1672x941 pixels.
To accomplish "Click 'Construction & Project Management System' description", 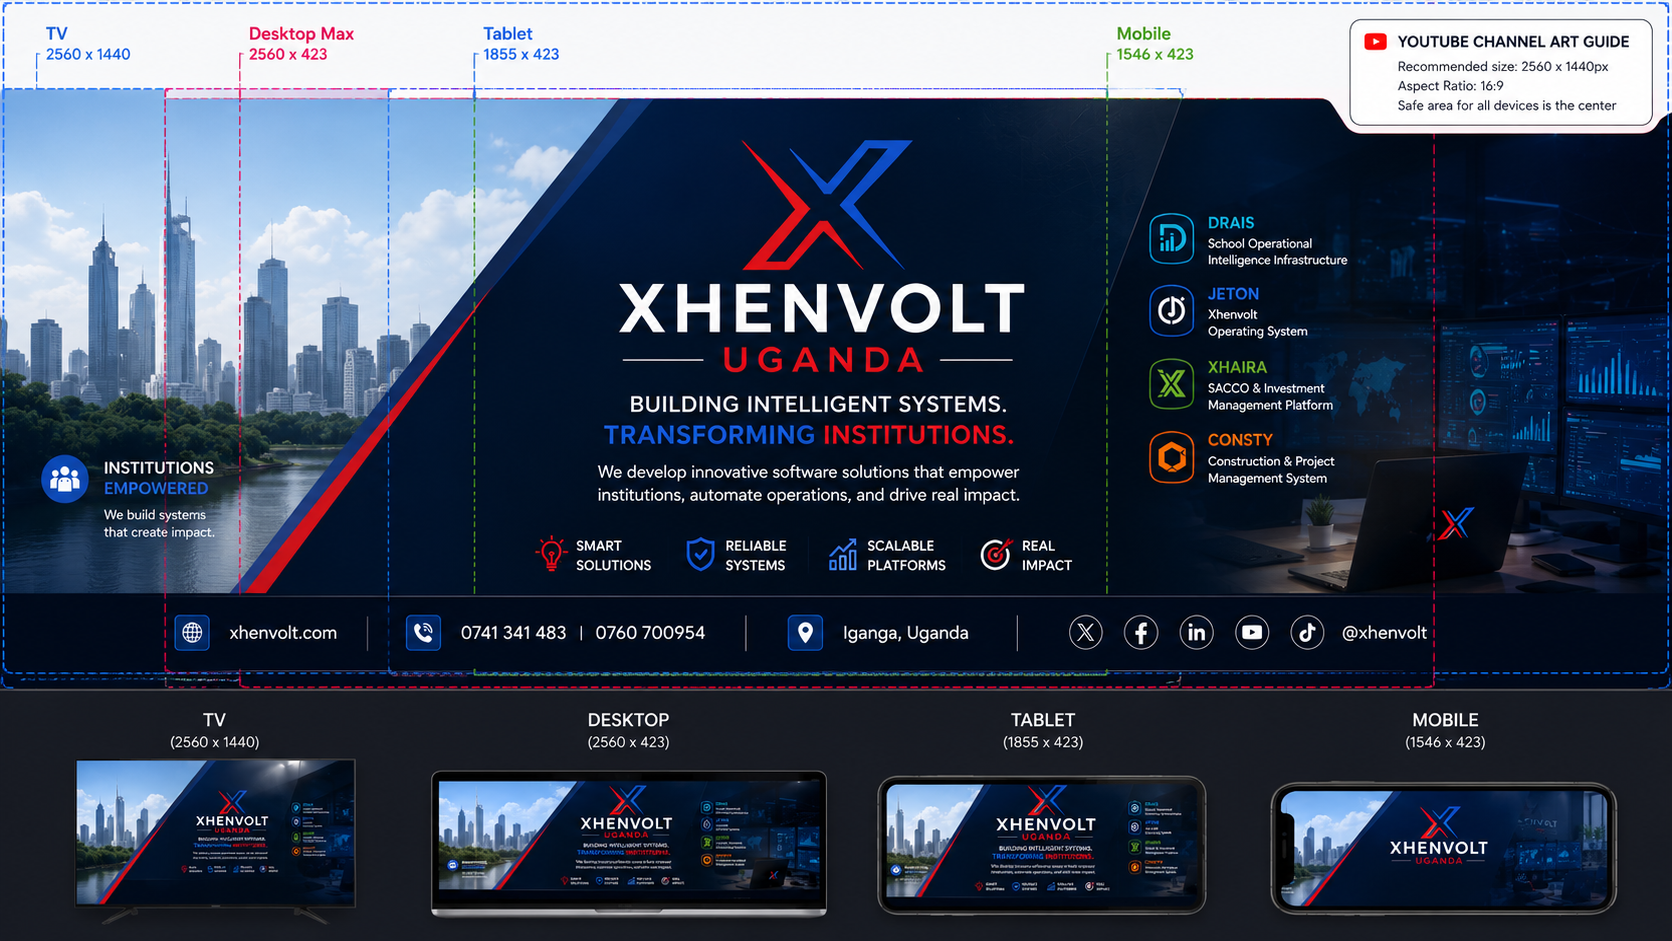I will pyautogui.click(x=1271, y=470).
